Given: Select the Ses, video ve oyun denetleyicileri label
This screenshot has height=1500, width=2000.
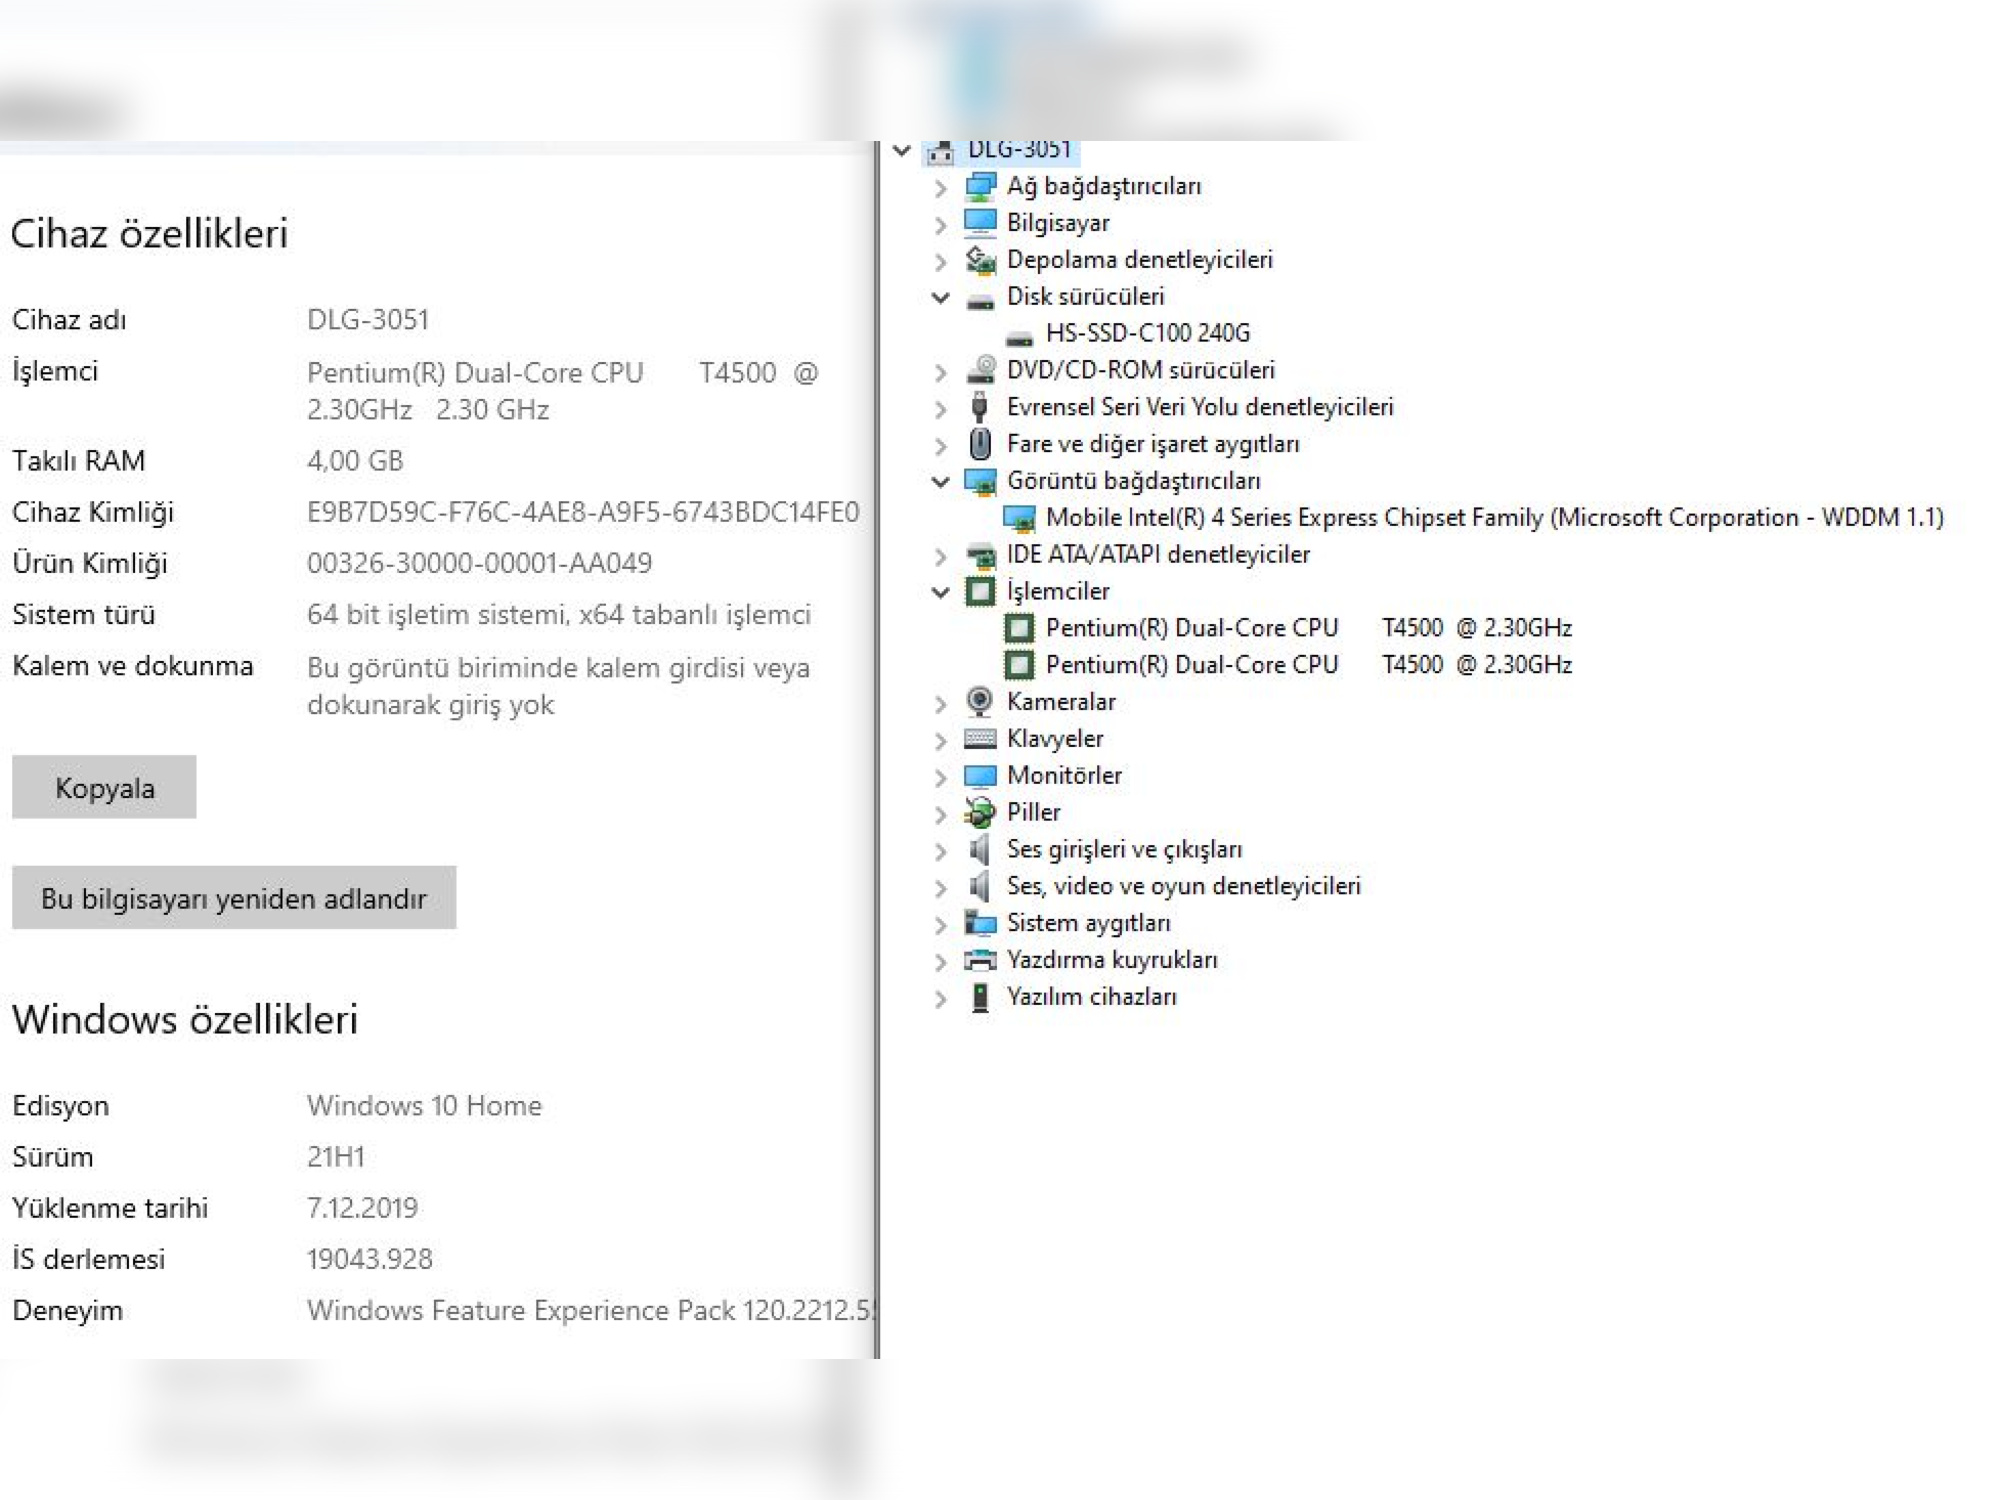Looking at the screenshot, I should point(1184,886).
